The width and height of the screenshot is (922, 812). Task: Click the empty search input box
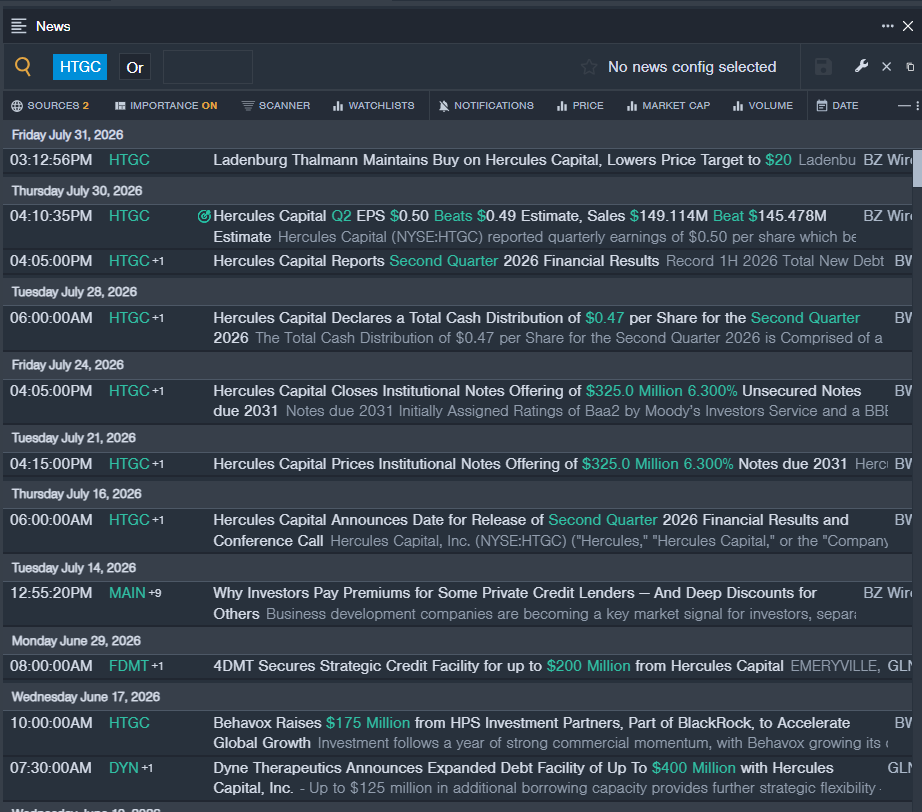208,67
